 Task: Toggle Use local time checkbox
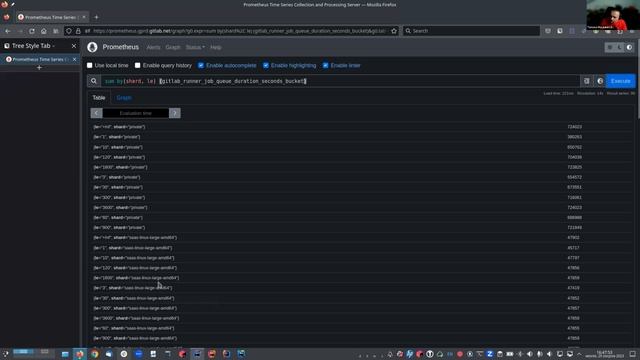tap(90, 65)
